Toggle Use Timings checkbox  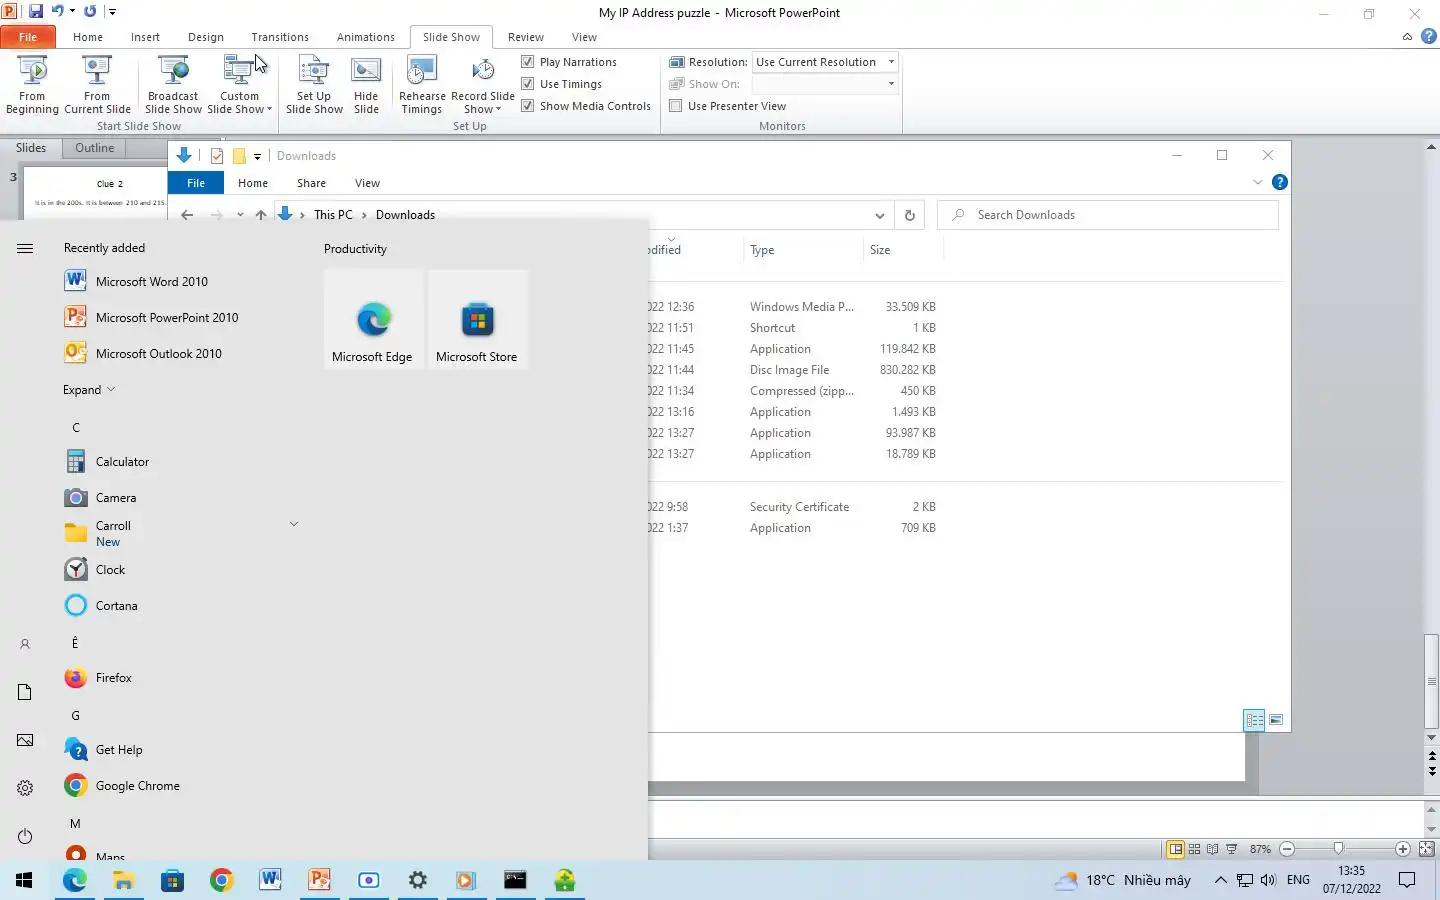[x=528, y=84]
